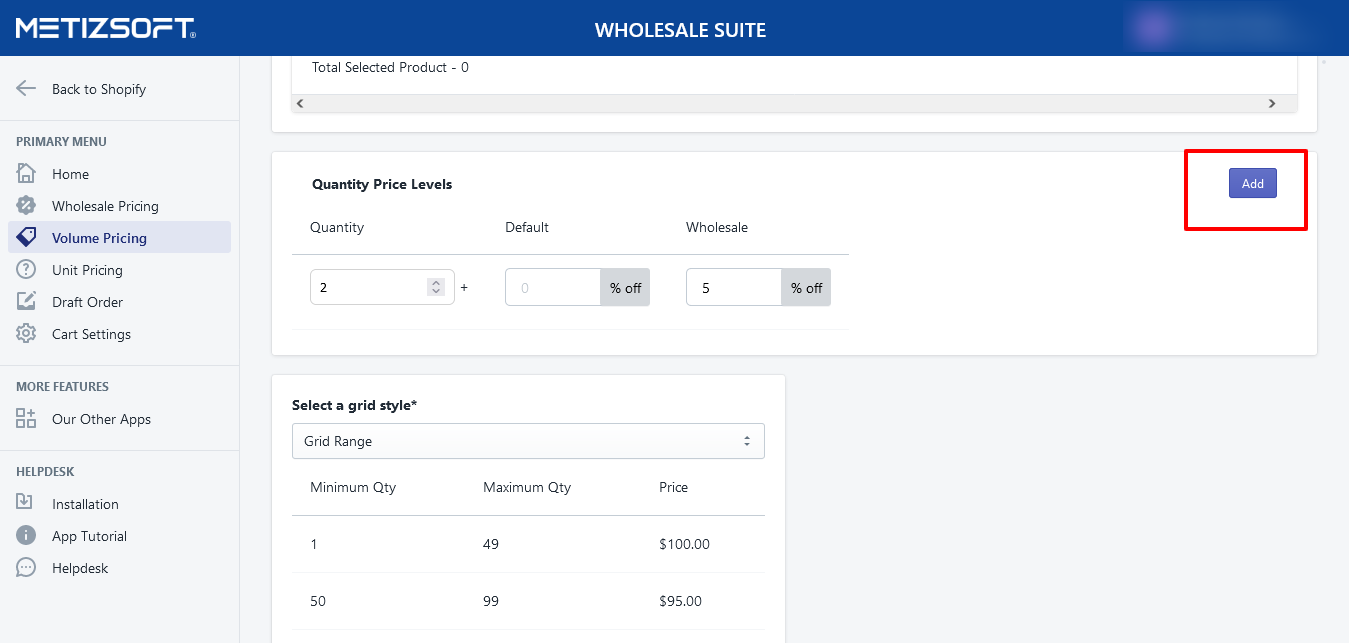Screen dimensions: 1349x643
Task: Click the Draft Order edit icon
Action: click(x=26, y=302)
